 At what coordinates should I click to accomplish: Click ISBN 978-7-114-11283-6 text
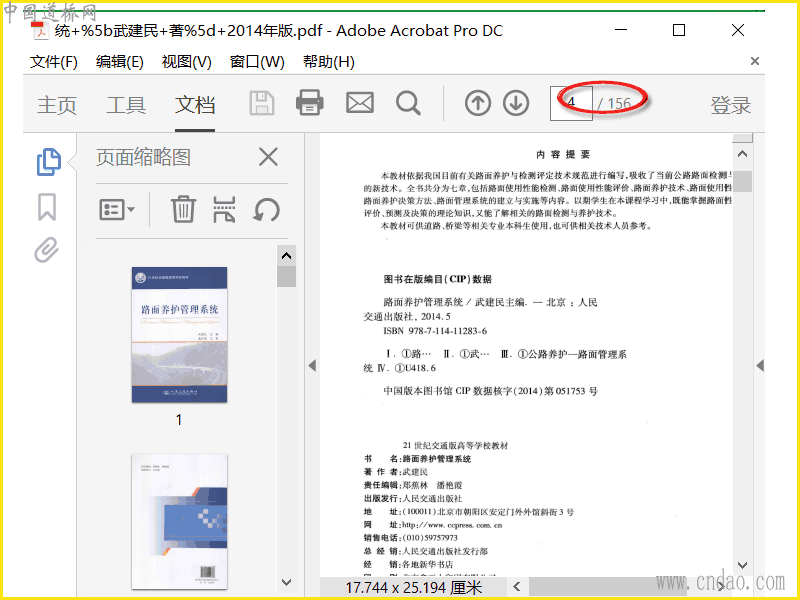coord(435,331)
